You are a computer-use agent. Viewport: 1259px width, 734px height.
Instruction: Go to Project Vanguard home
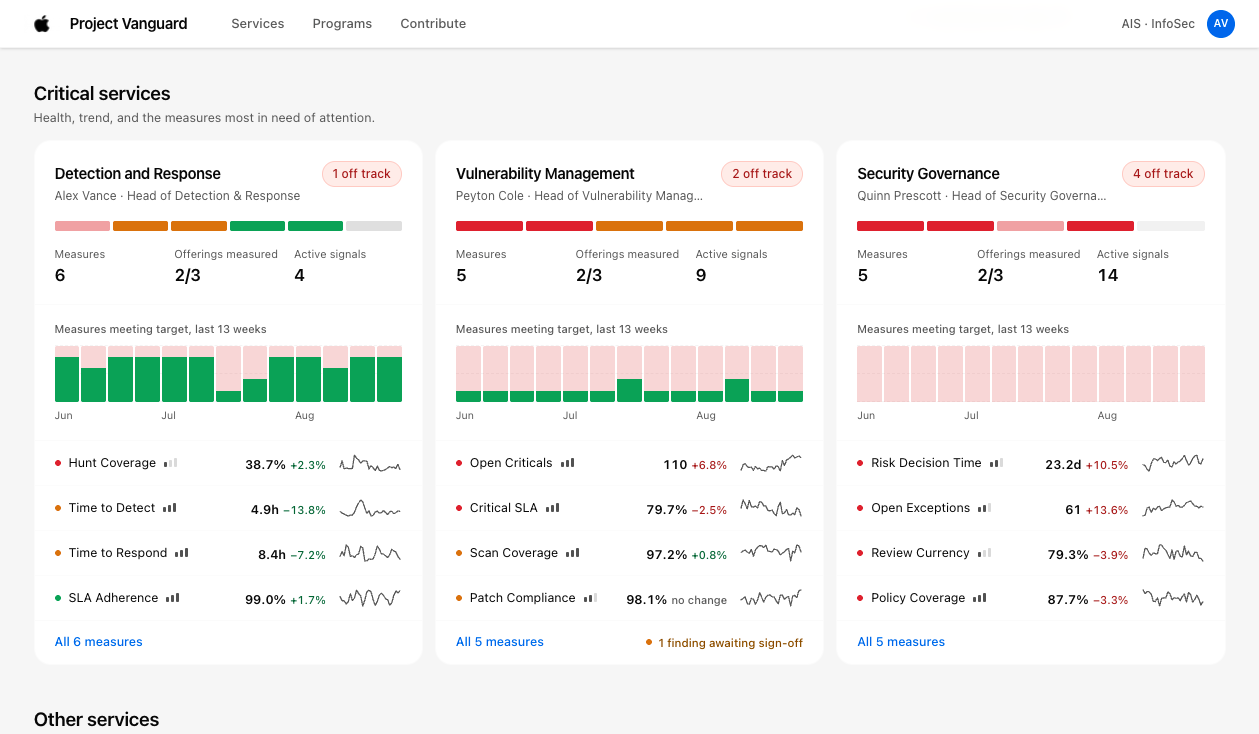pos(128,24)
